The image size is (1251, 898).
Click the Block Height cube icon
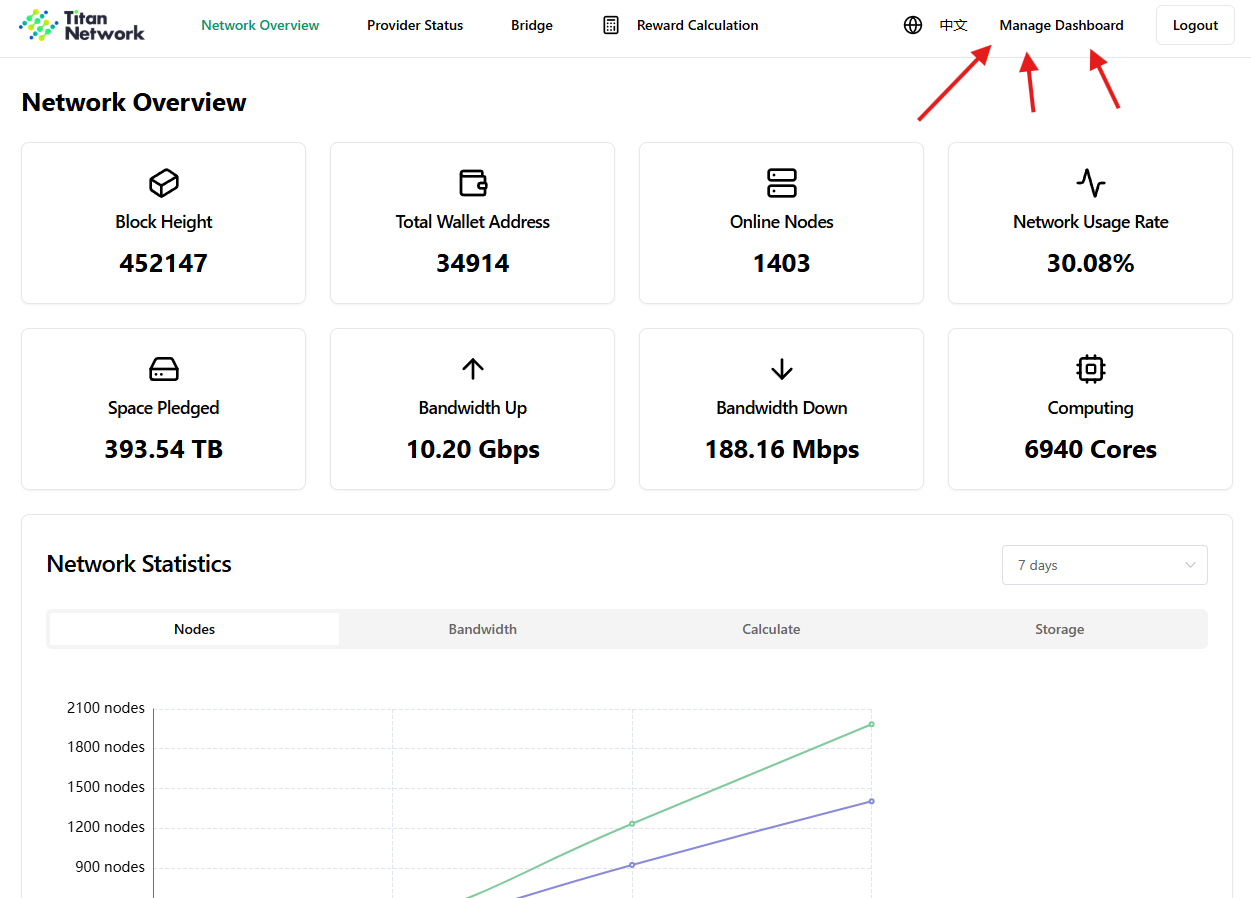coord(164,183)
